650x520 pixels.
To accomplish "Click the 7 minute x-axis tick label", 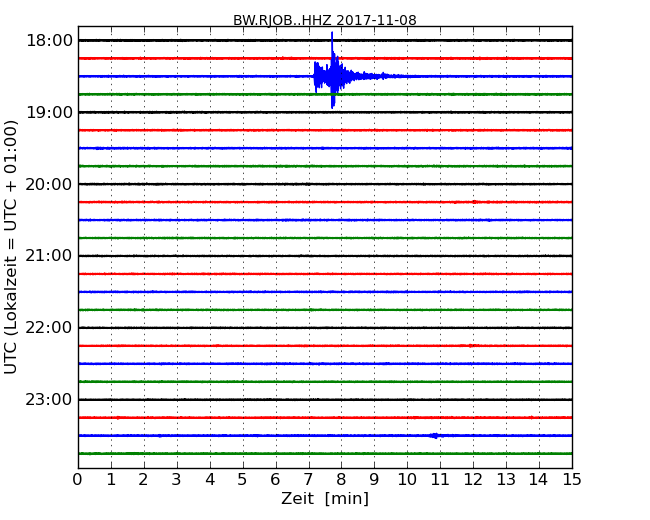I will coord(308,479).
